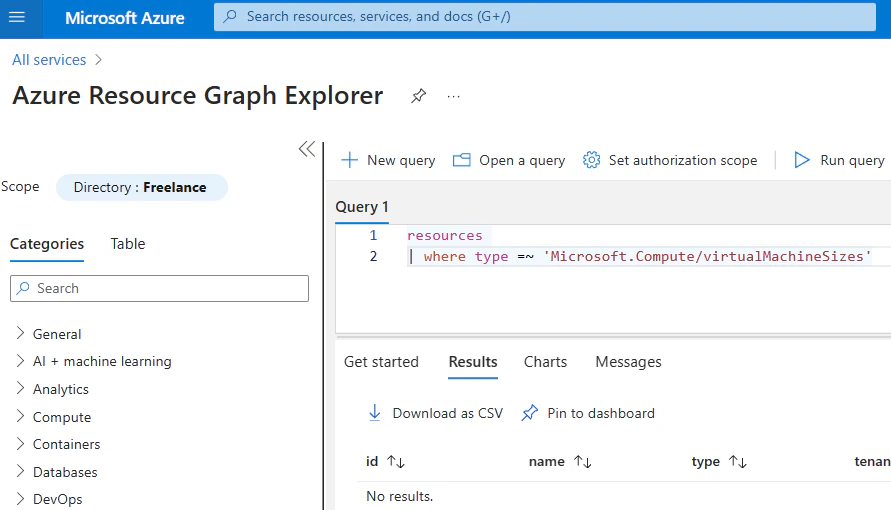Image resolution: width=891 pixels, height=510 pixels.
Task: Click the Open a query label
Action: [522, 161]
